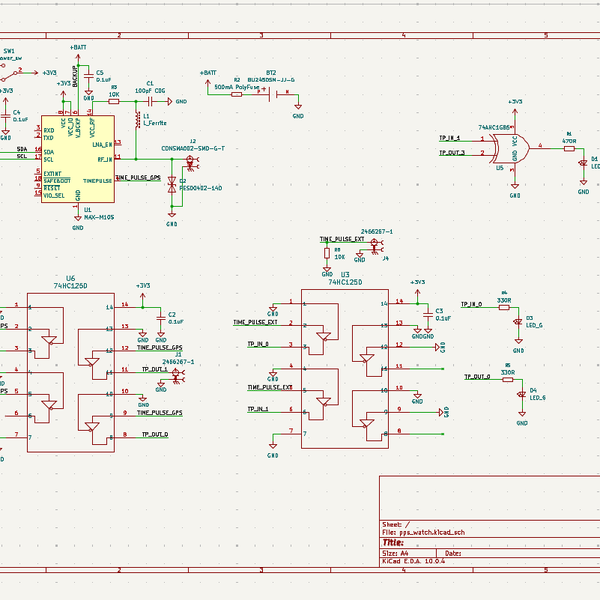Click the GND symbol below the U1 module
600x600 pixels.
coord(78,223)
